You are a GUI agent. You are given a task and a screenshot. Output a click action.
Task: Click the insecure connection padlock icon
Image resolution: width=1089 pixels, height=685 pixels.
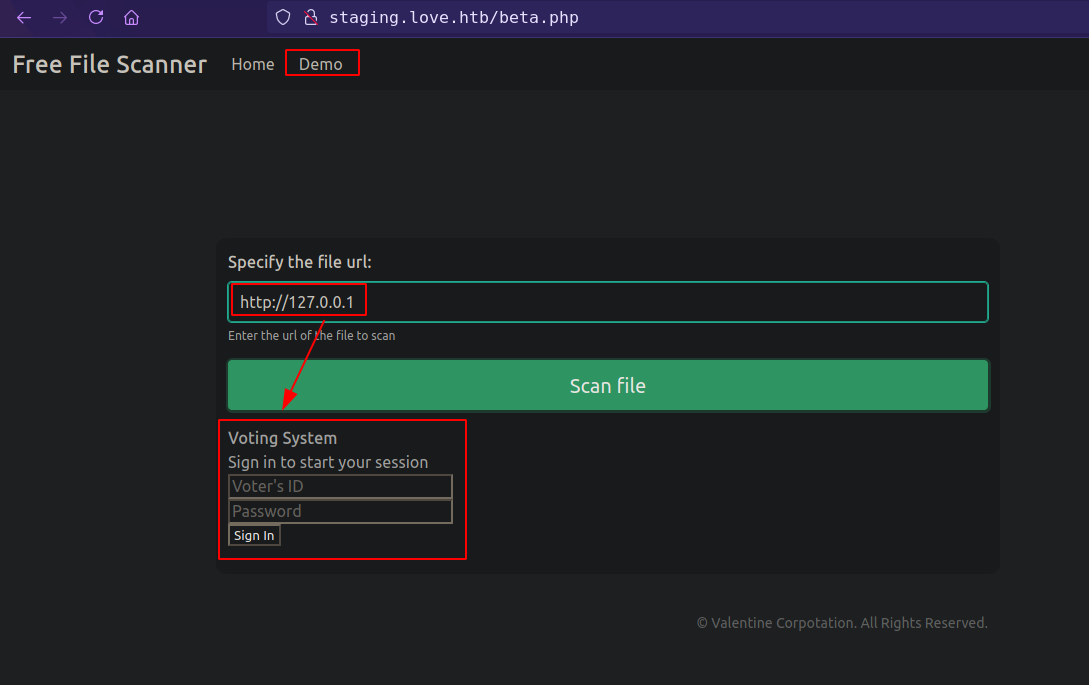coord(310,17)
